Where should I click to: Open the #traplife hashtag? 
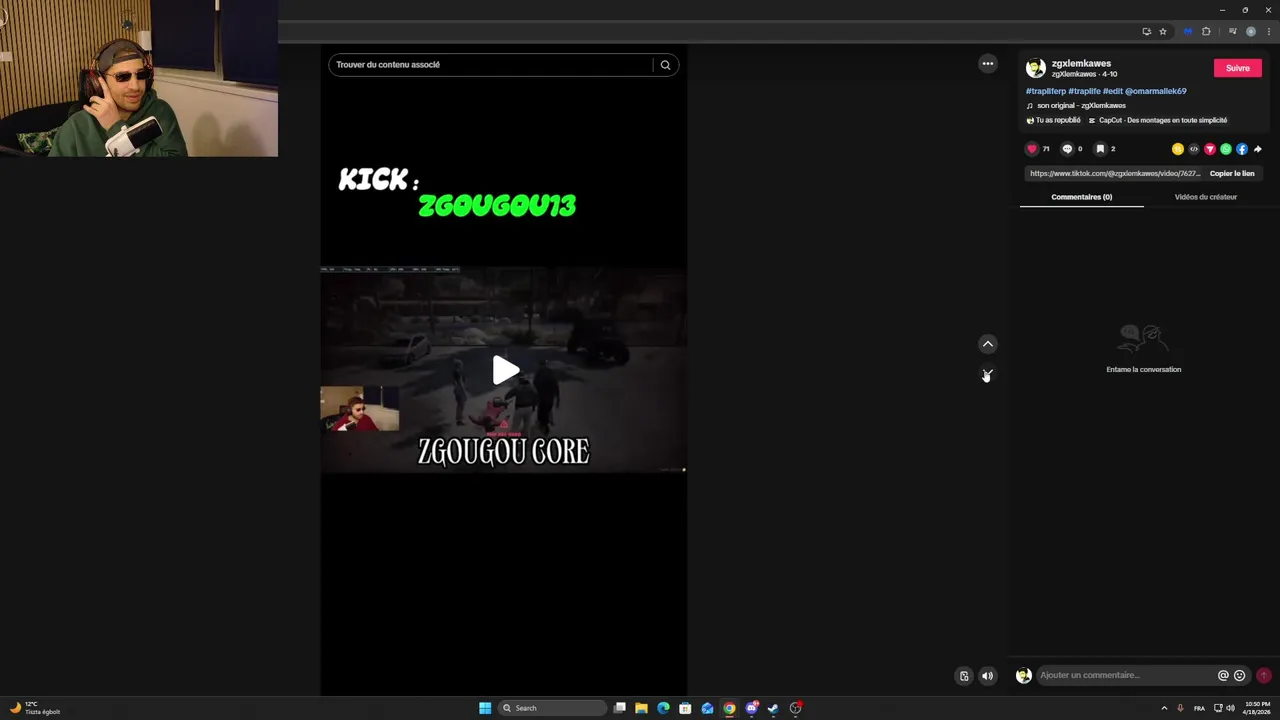point(1084,91)
